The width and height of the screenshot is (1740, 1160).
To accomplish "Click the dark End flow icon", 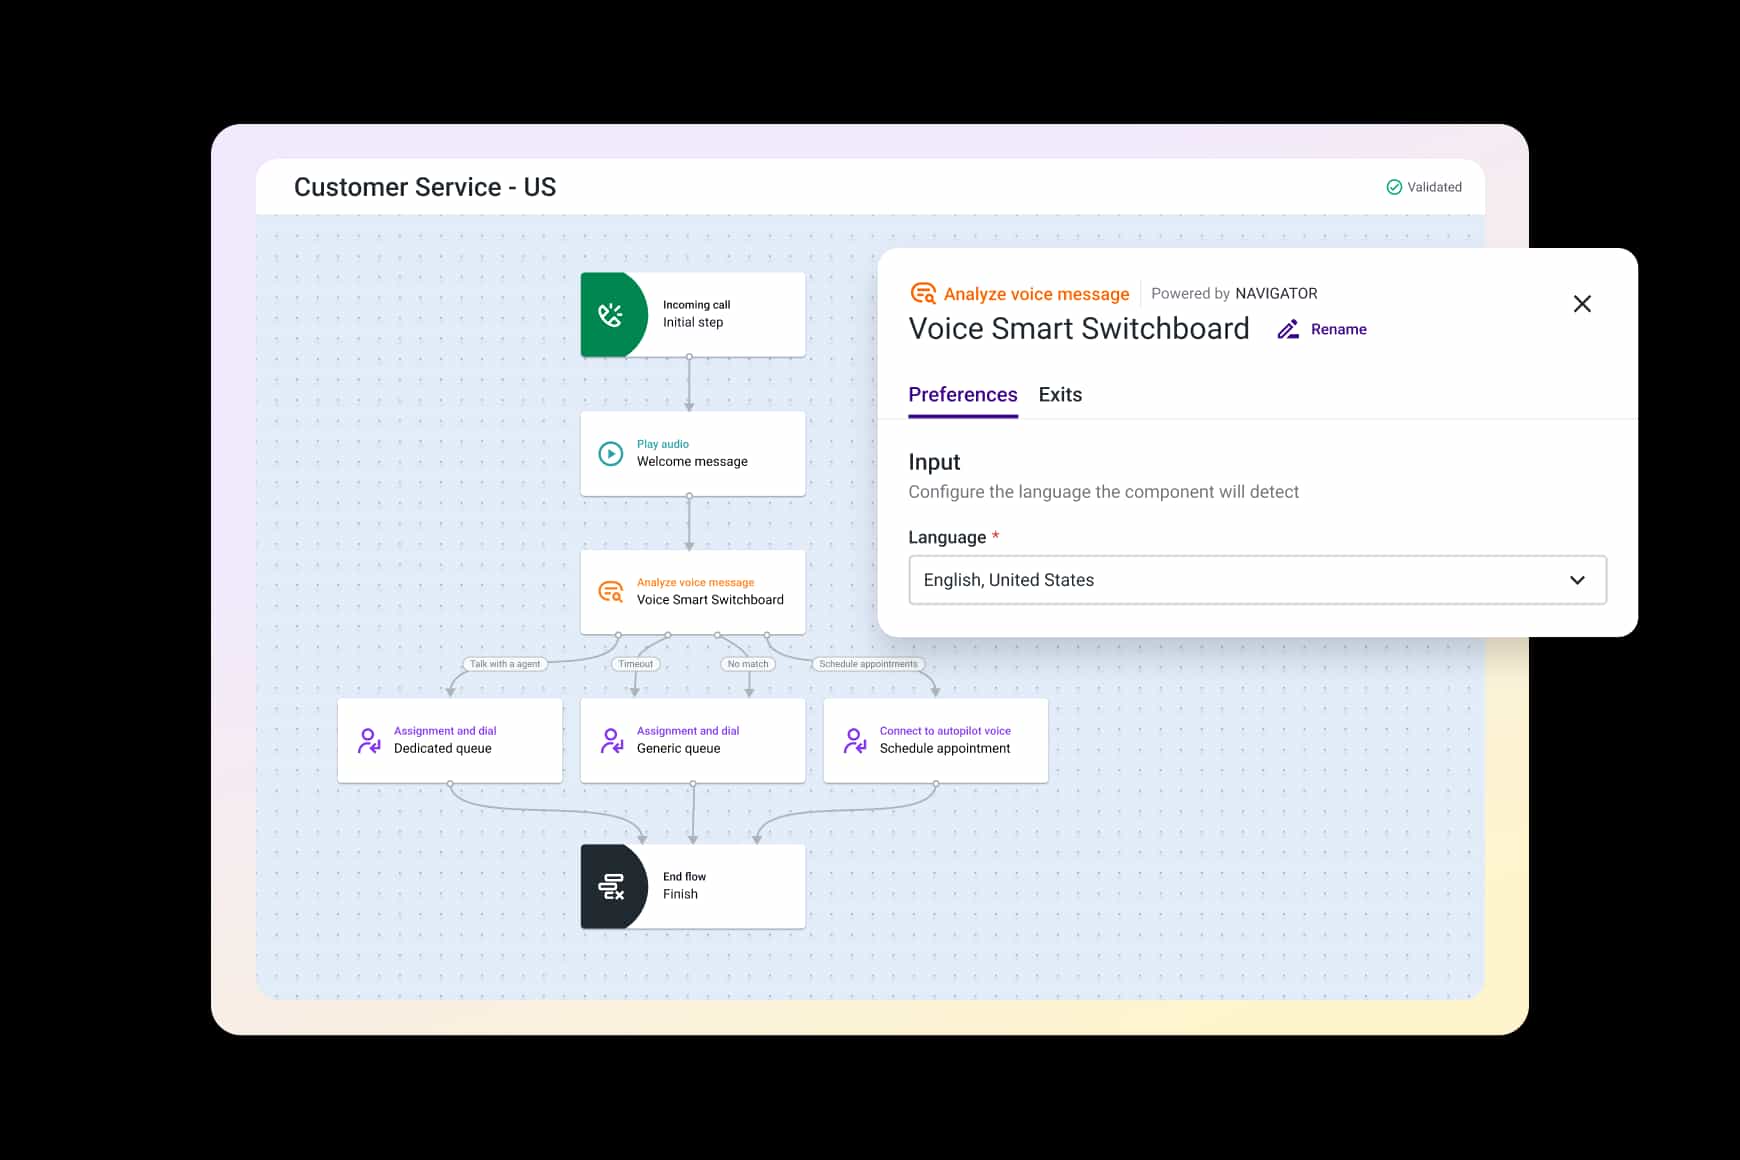I will coord(611,887).
